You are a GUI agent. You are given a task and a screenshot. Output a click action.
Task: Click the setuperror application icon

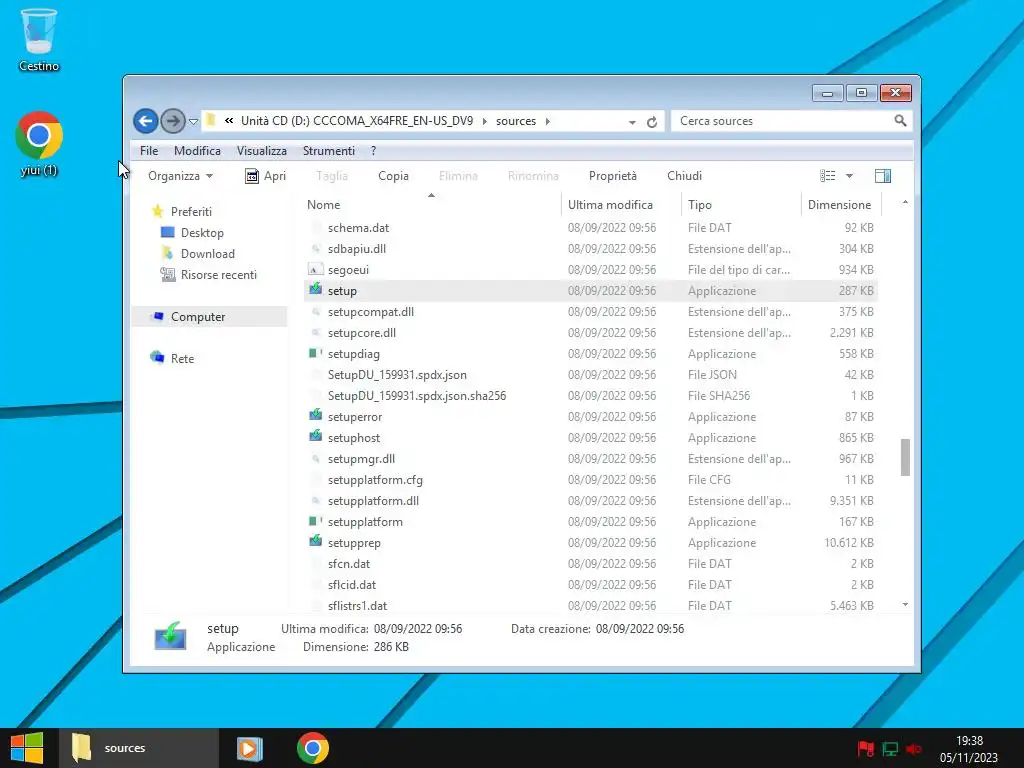[315, 415]
